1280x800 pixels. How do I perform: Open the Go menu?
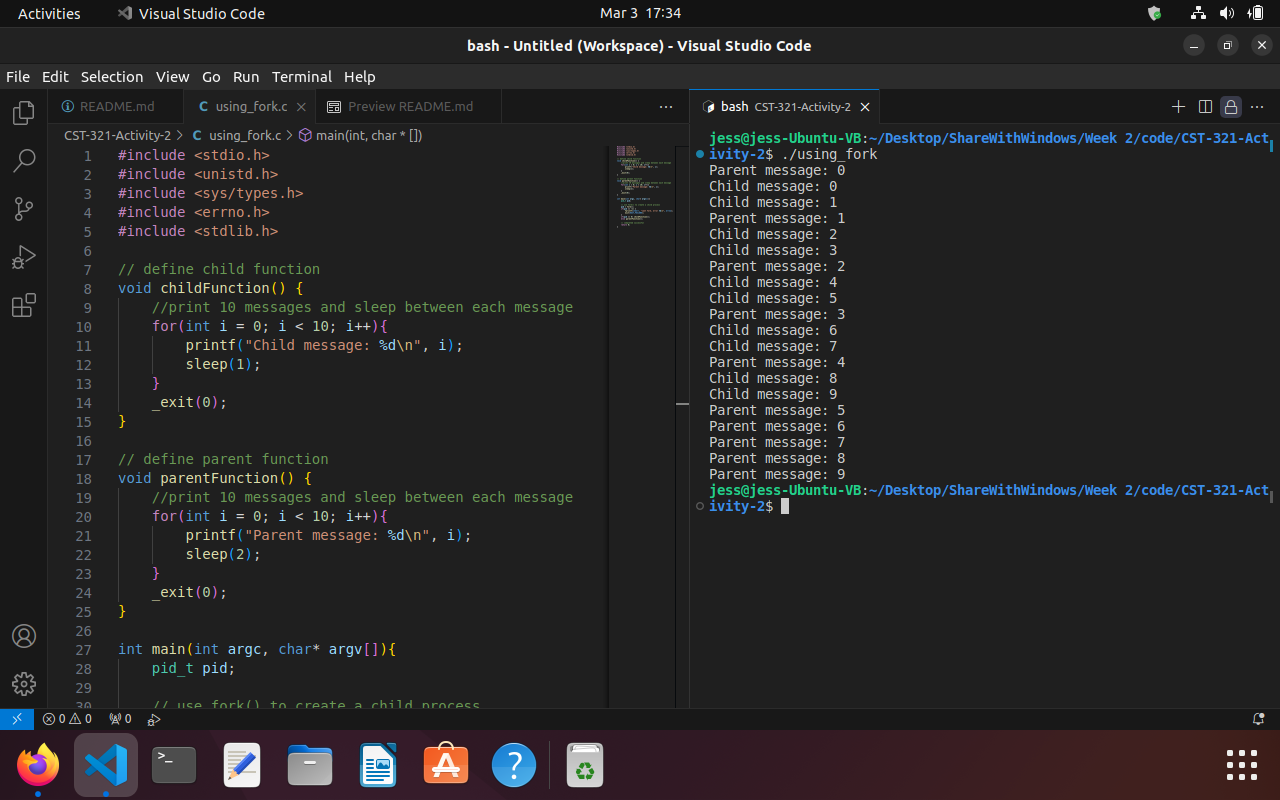[211, 77]
